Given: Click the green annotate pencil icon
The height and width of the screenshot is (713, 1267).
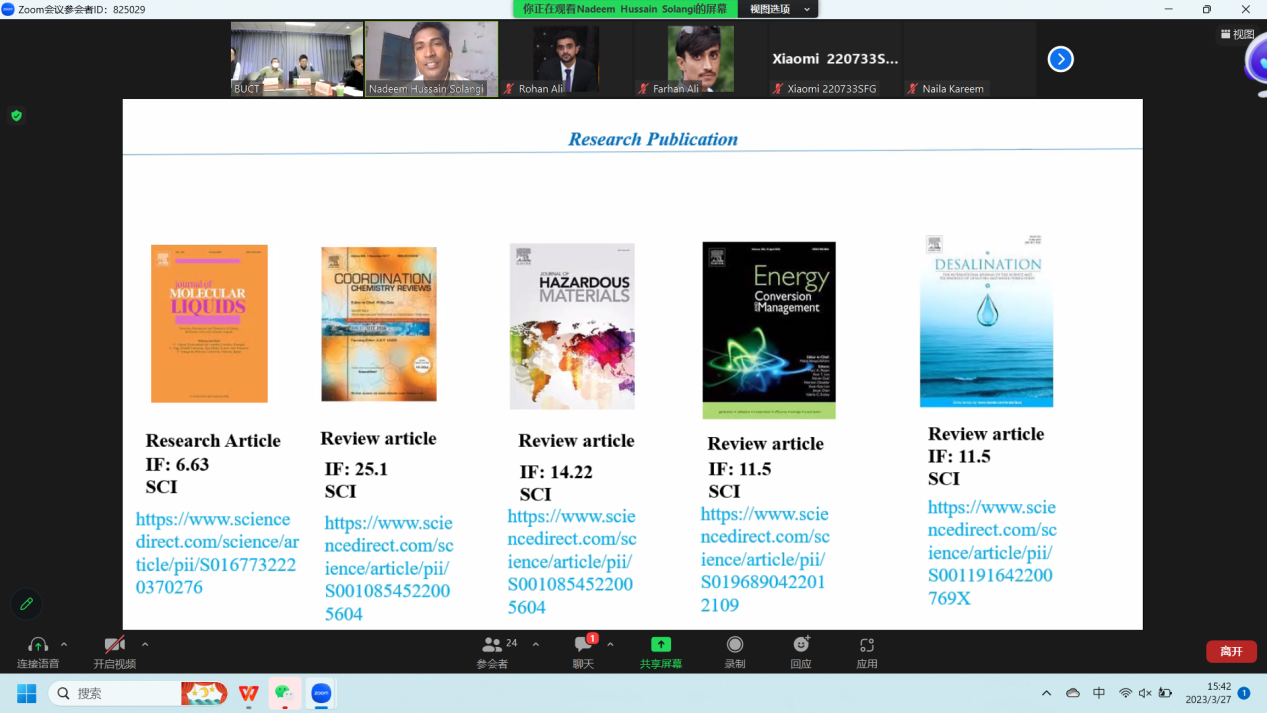Looking at the screenshot, I should [27, 604].
